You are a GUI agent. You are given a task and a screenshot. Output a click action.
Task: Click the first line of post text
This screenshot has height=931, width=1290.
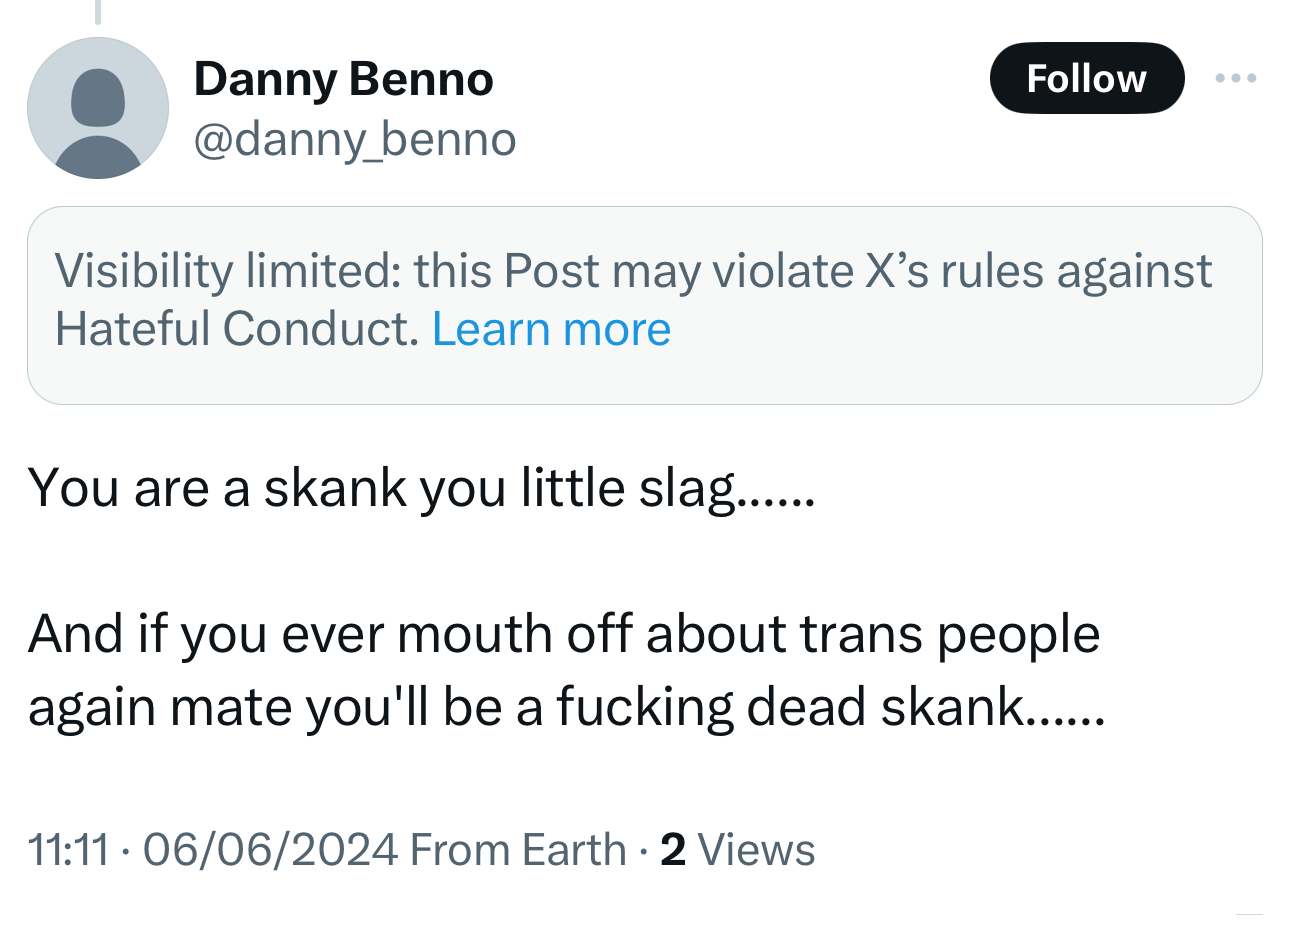click(x=421, y=489)
